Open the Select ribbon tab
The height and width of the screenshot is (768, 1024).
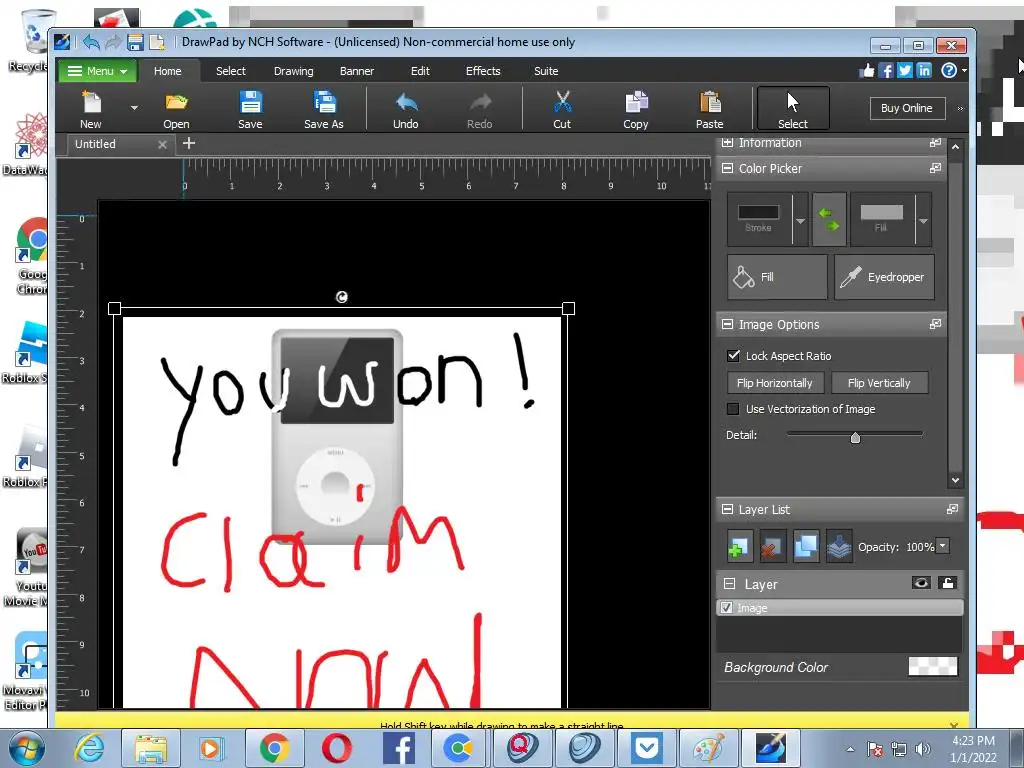click(231, 71)
